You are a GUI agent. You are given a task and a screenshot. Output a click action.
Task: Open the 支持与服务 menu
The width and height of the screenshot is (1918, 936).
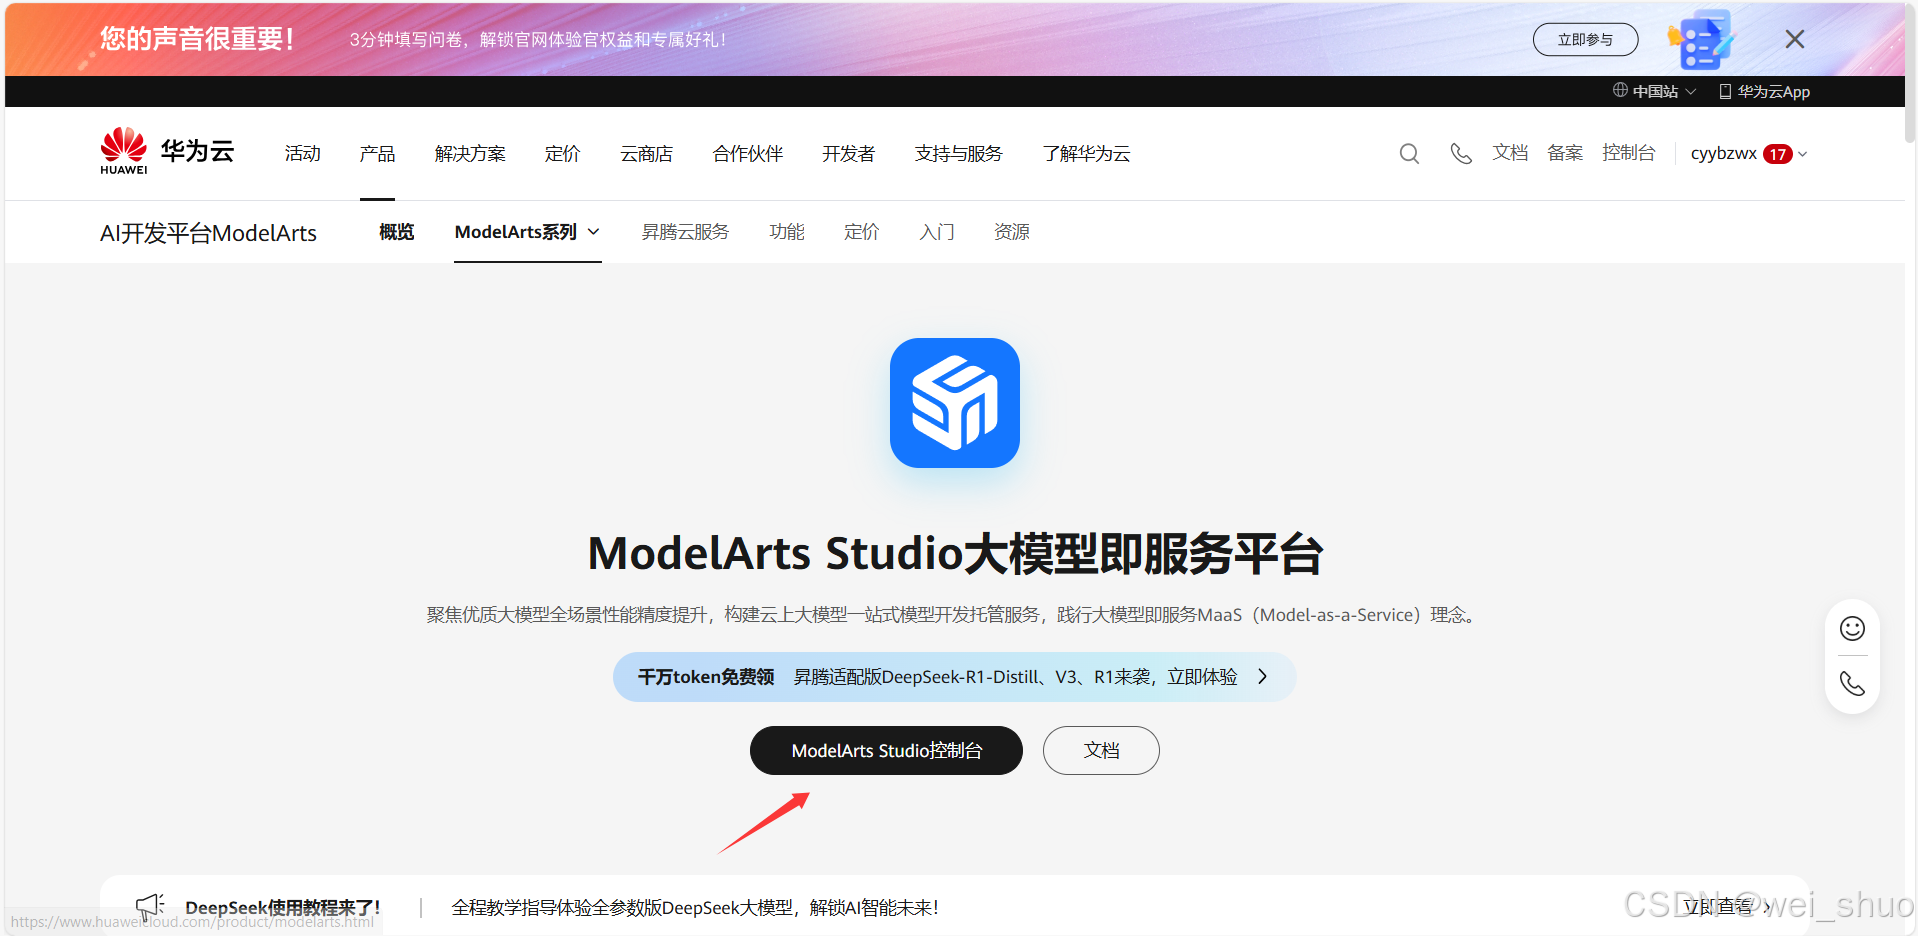pos(958,153)
